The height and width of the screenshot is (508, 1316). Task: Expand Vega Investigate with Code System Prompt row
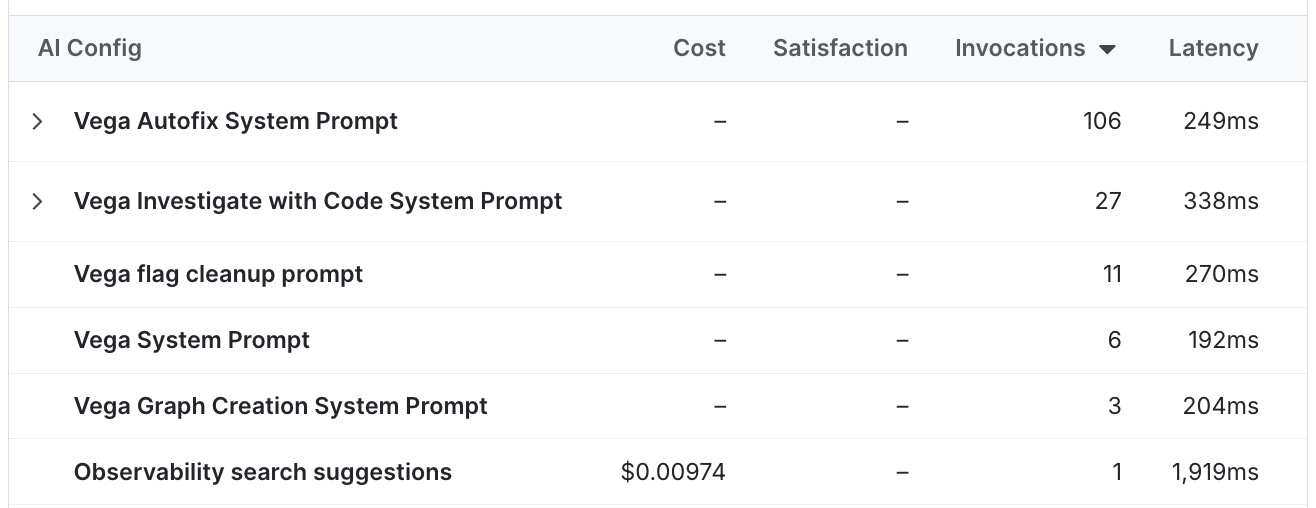tap(37, 202)
